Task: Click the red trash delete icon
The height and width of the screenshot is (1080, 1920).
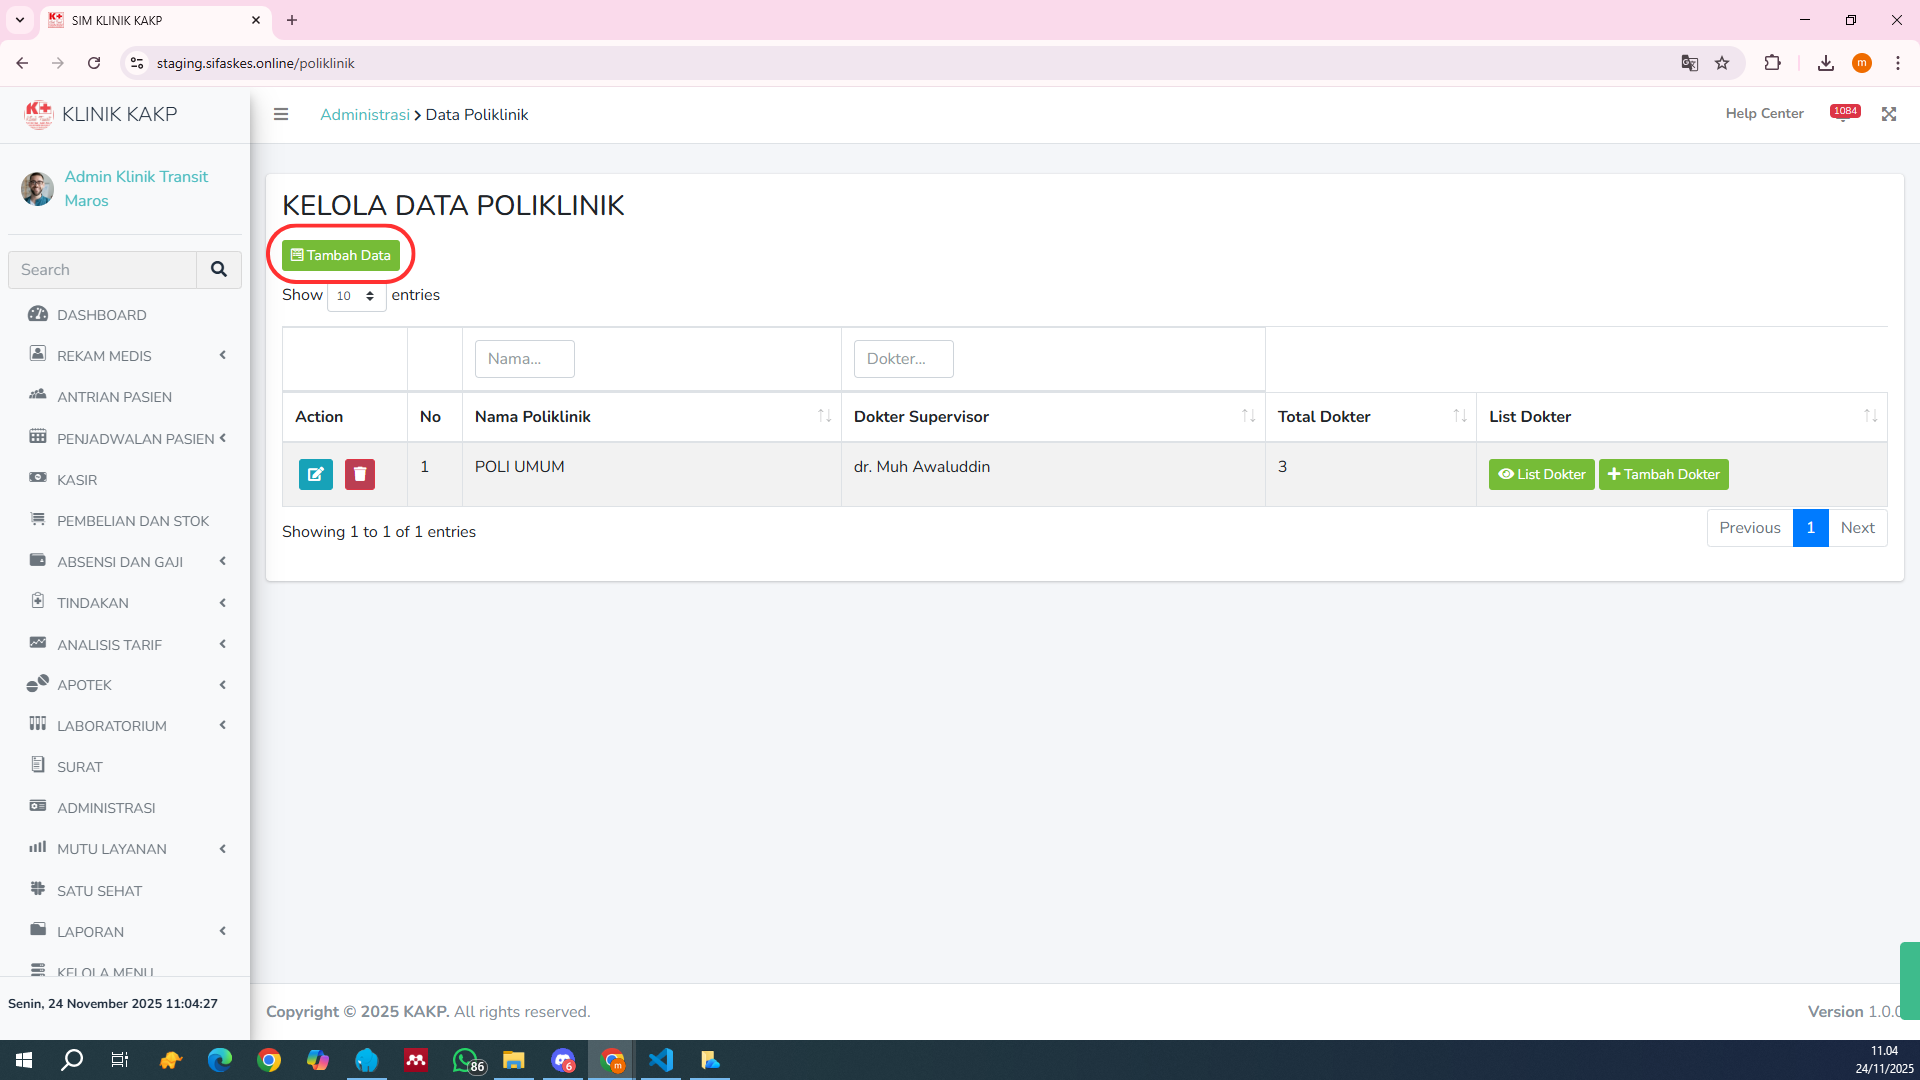Action: click(x=360, y=474)
